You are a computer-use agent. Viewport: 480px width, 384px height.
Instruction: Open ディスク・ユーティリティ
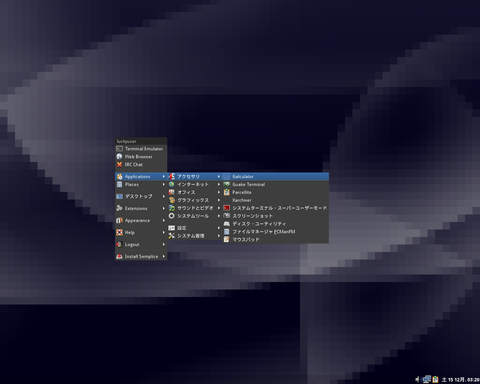point(276,224)
